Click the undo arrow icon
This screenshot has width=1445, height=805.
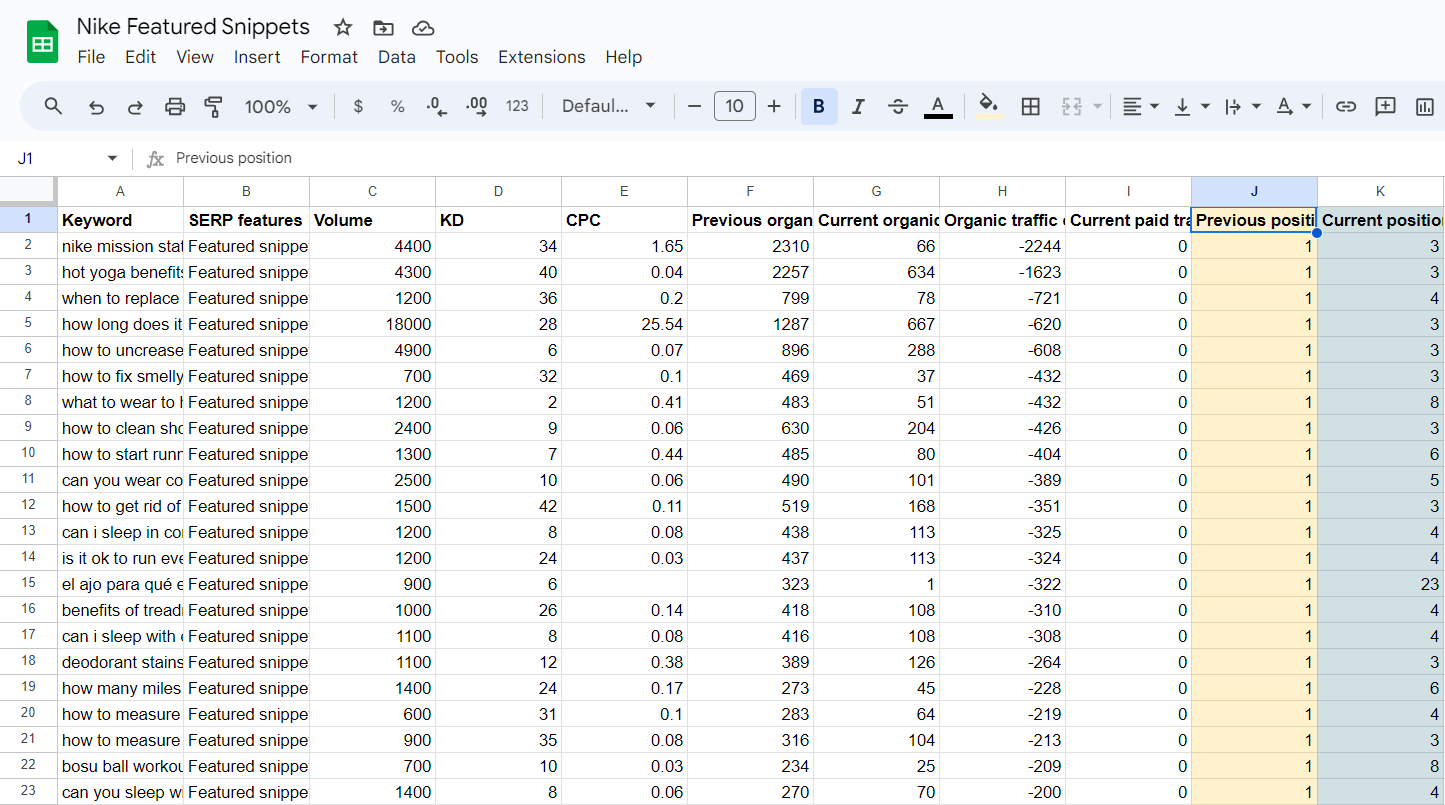(97, 106)
